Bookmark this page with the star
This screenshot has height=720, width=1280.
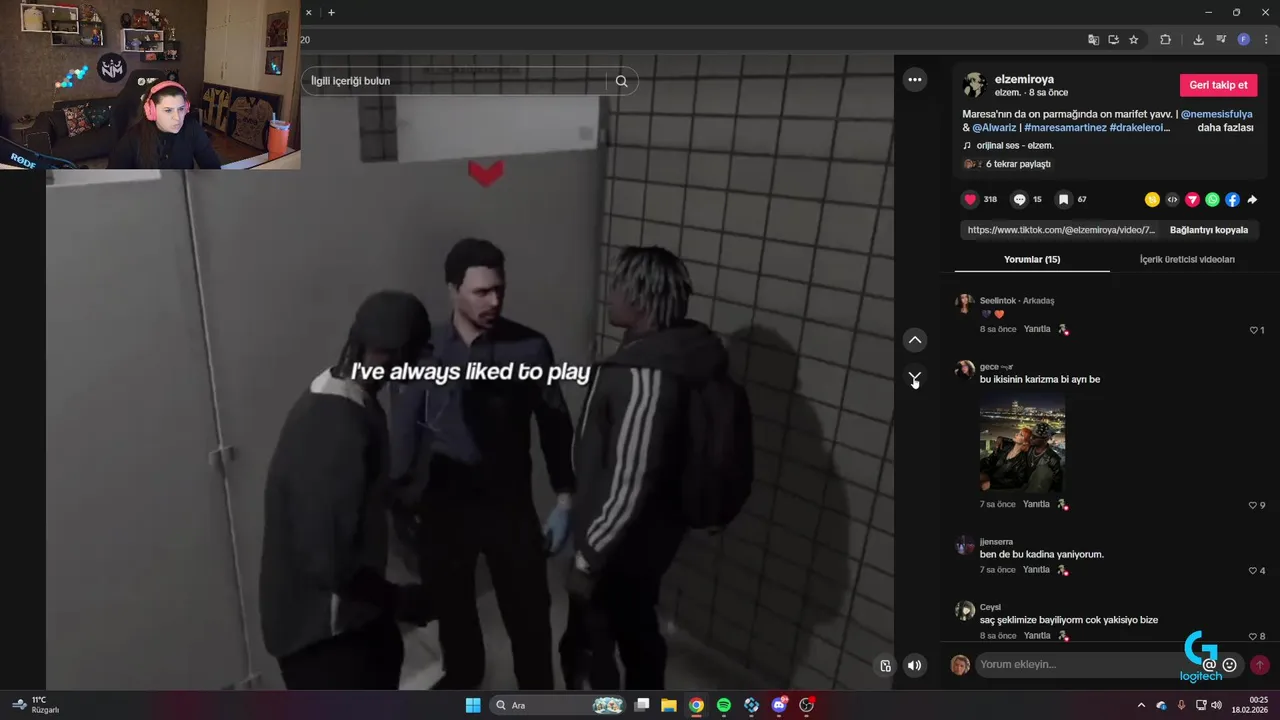[x=1134, y=40]
